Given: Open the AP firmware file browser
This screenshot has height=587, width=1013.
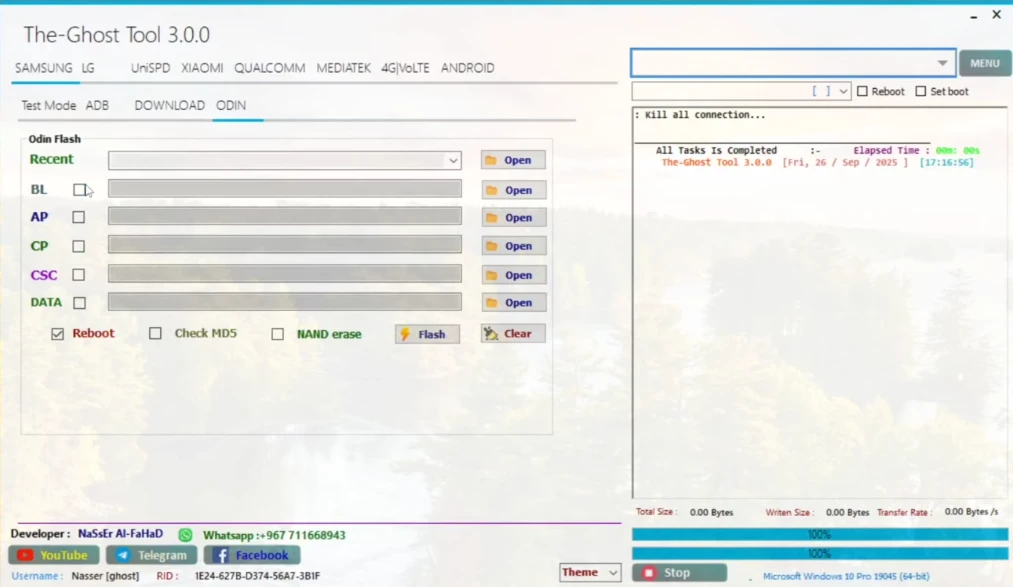Looking at the screenshot, I should point(512,217).
